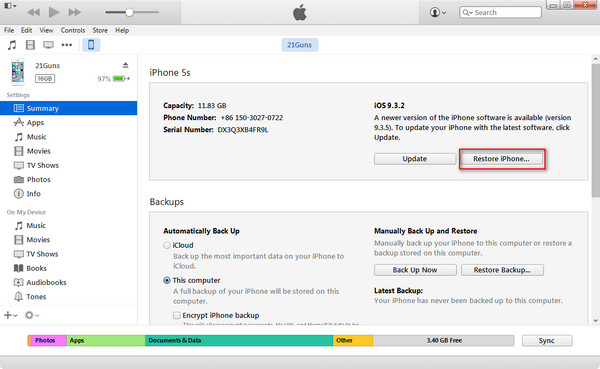Viewport: 600px width, 369px height.
Task: Click the 21Guns device tab button
Action: click(300, 45)
